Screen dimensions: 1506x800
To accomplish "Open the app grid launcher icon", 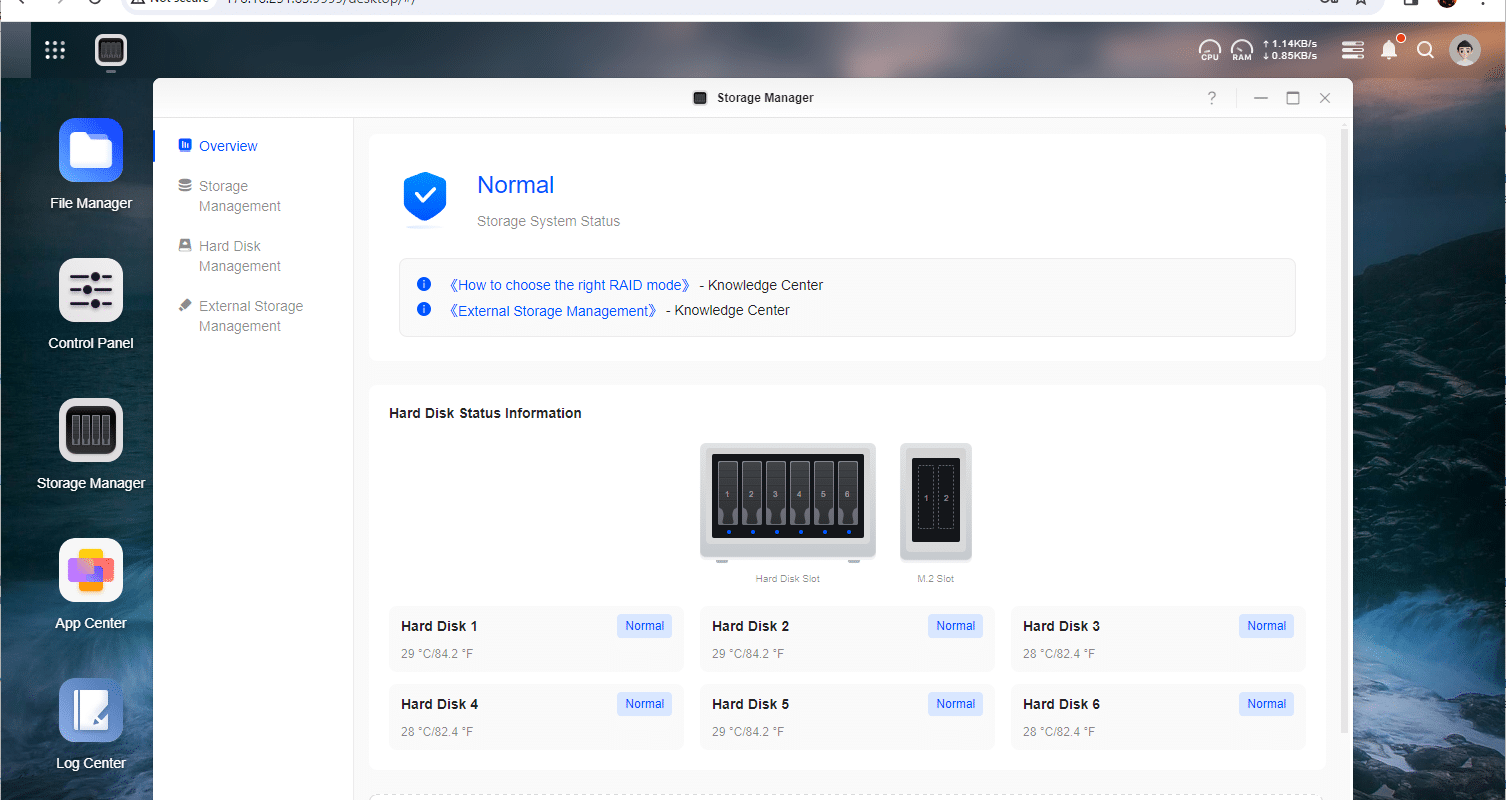I will pyautogui.click(x=55, y=50).
